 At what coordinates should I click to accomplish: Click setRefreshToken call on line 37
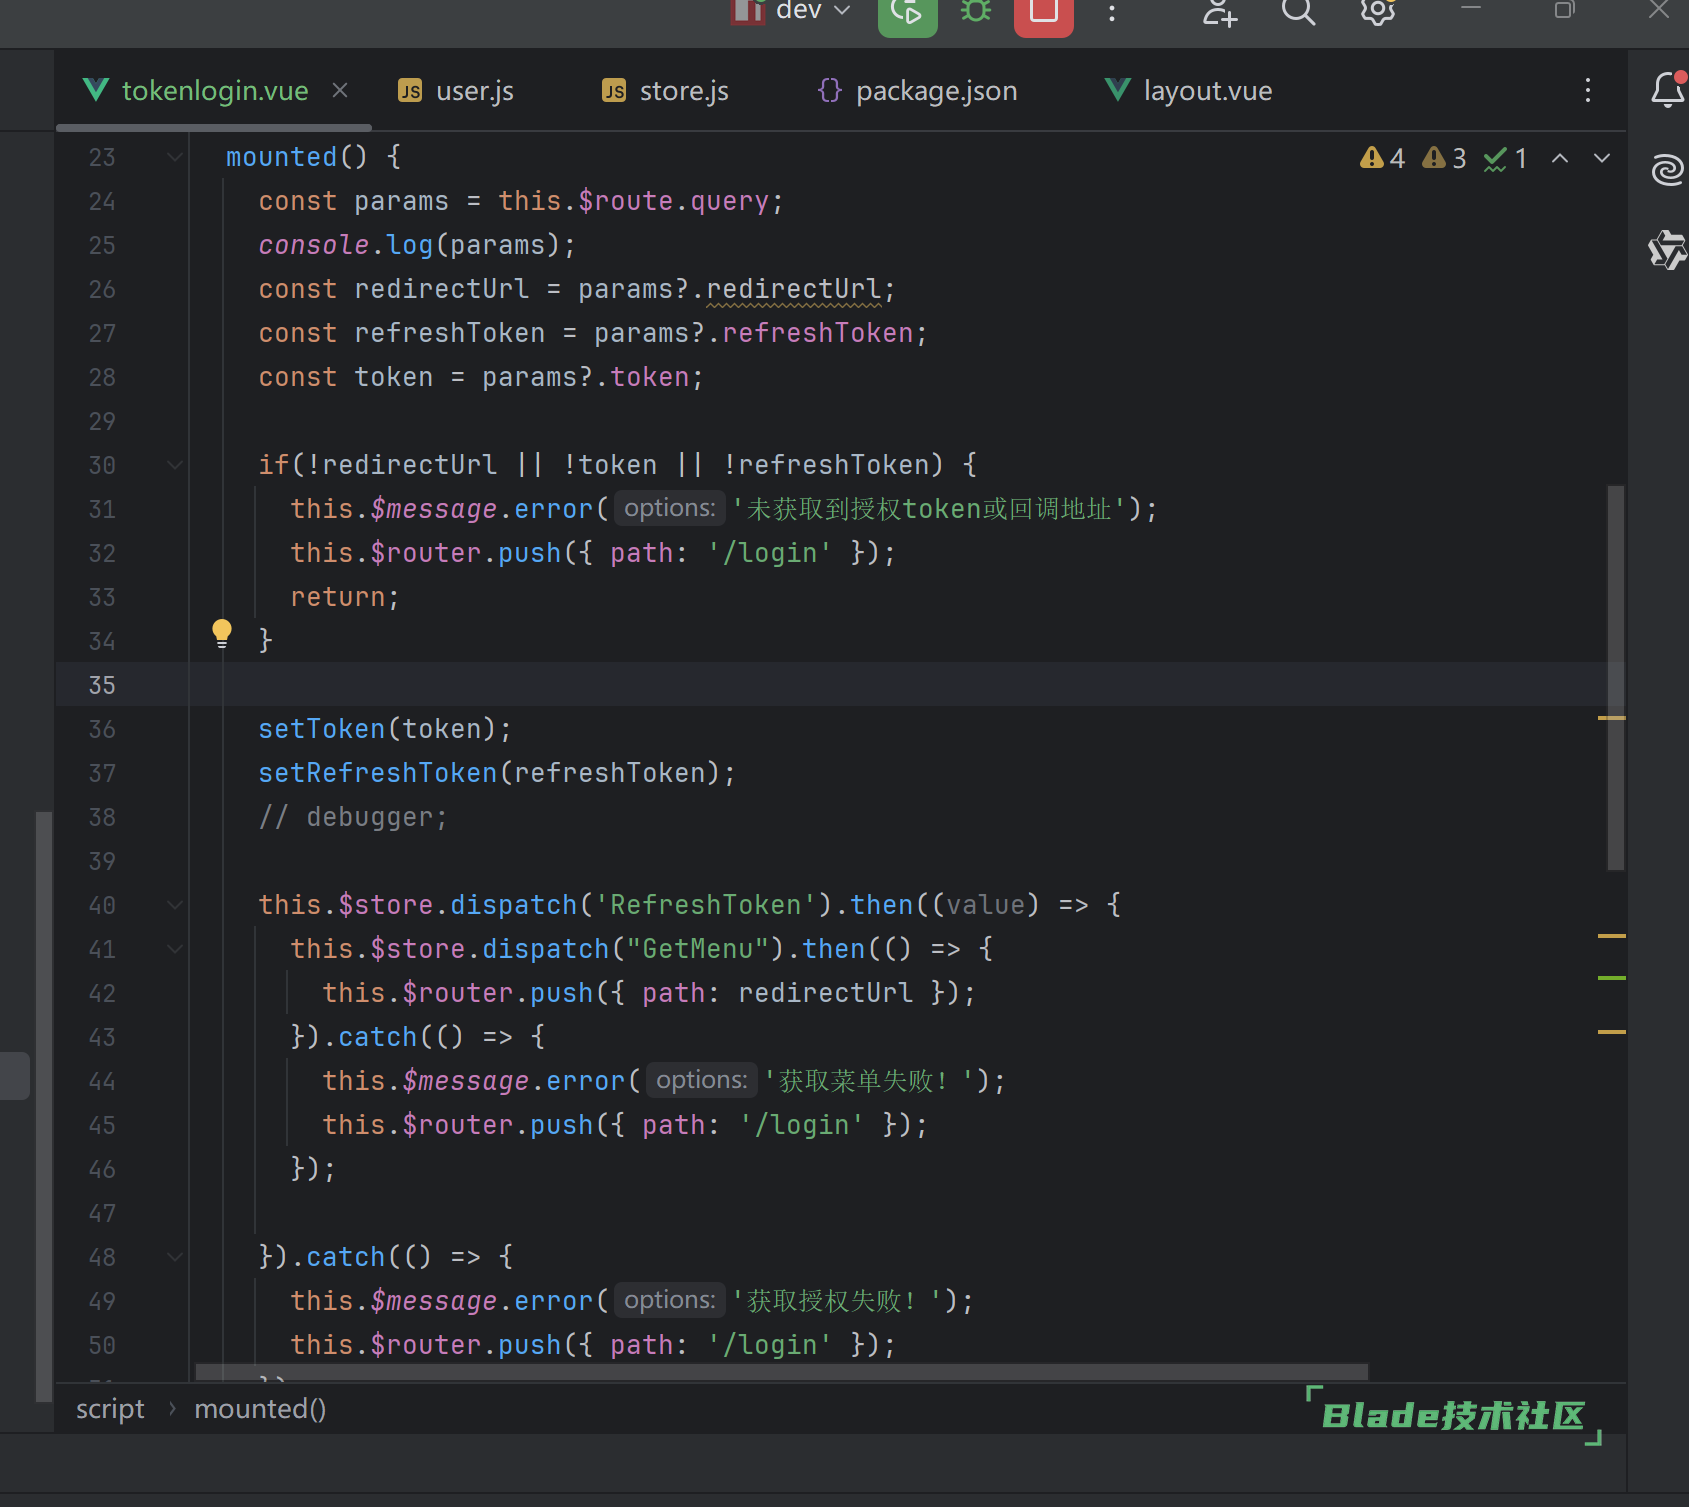pyautogui.click(x=378, y=773)
